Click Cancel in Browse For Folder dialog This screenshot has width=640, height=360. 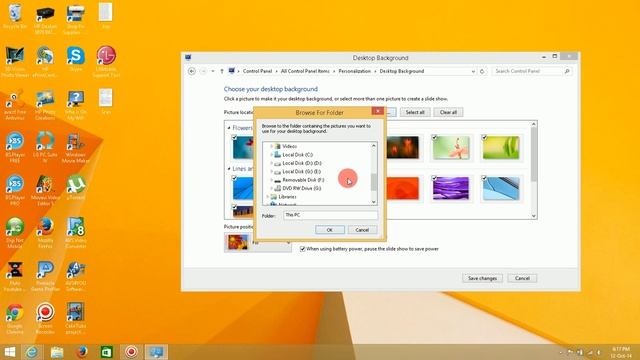[362, 230]
